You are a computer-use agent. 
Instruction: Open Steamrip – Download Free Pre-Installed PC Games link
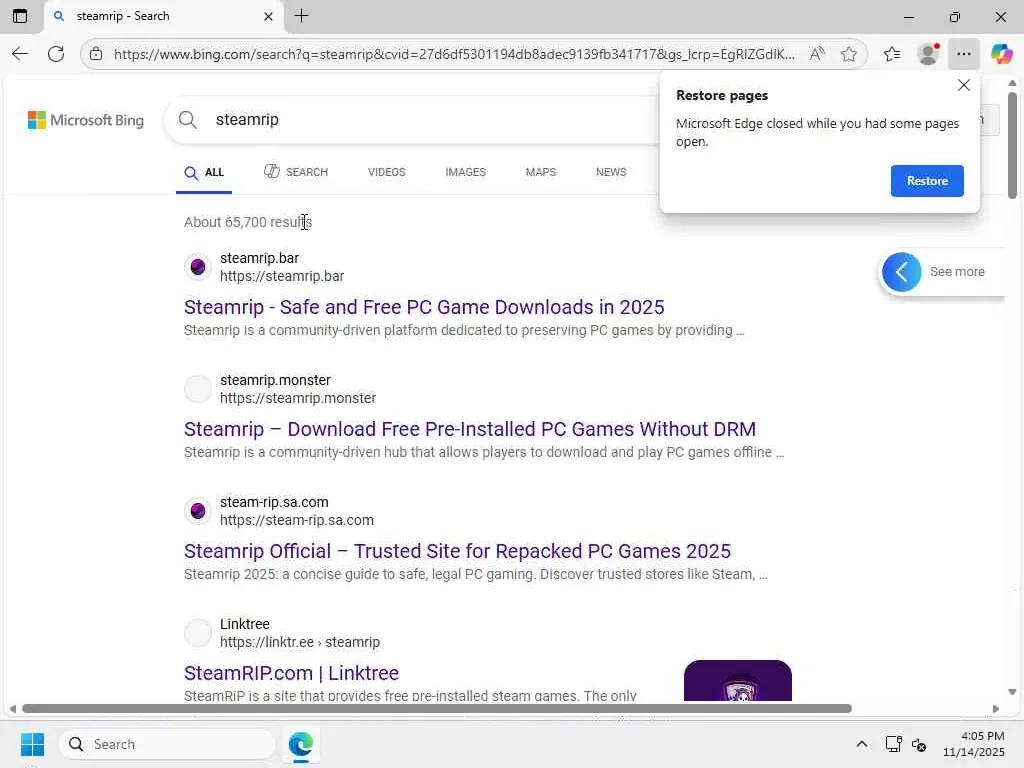pyautogui.click(x=470, y=429)
